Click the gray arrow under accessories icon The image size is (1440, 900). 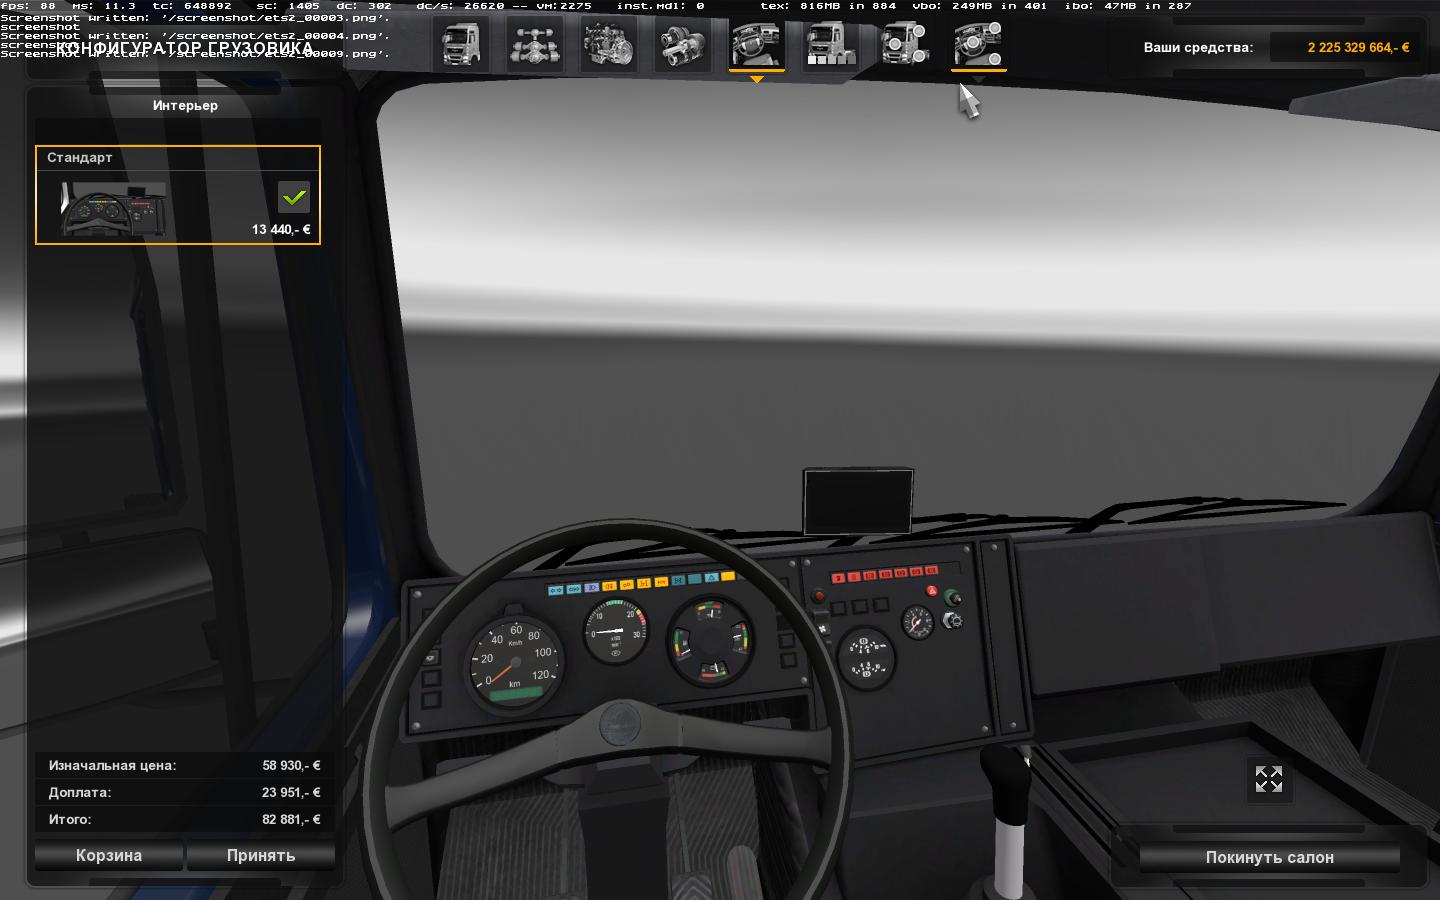pyautogui.click(x=978, y=79)
